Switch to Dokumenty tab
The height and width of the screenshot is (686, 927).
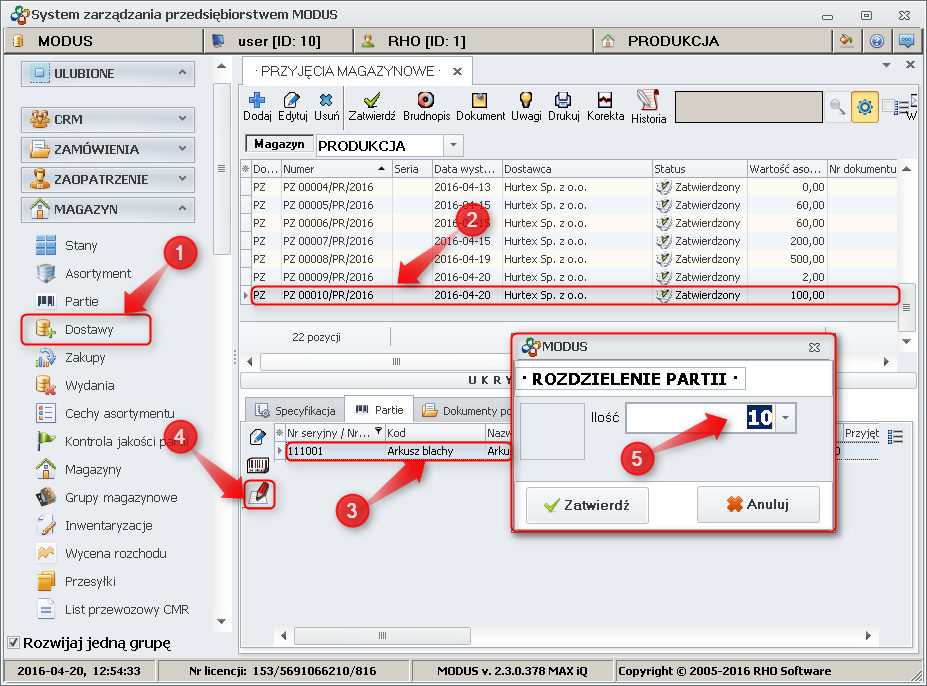pyautogui.click(x=464, y=410)
